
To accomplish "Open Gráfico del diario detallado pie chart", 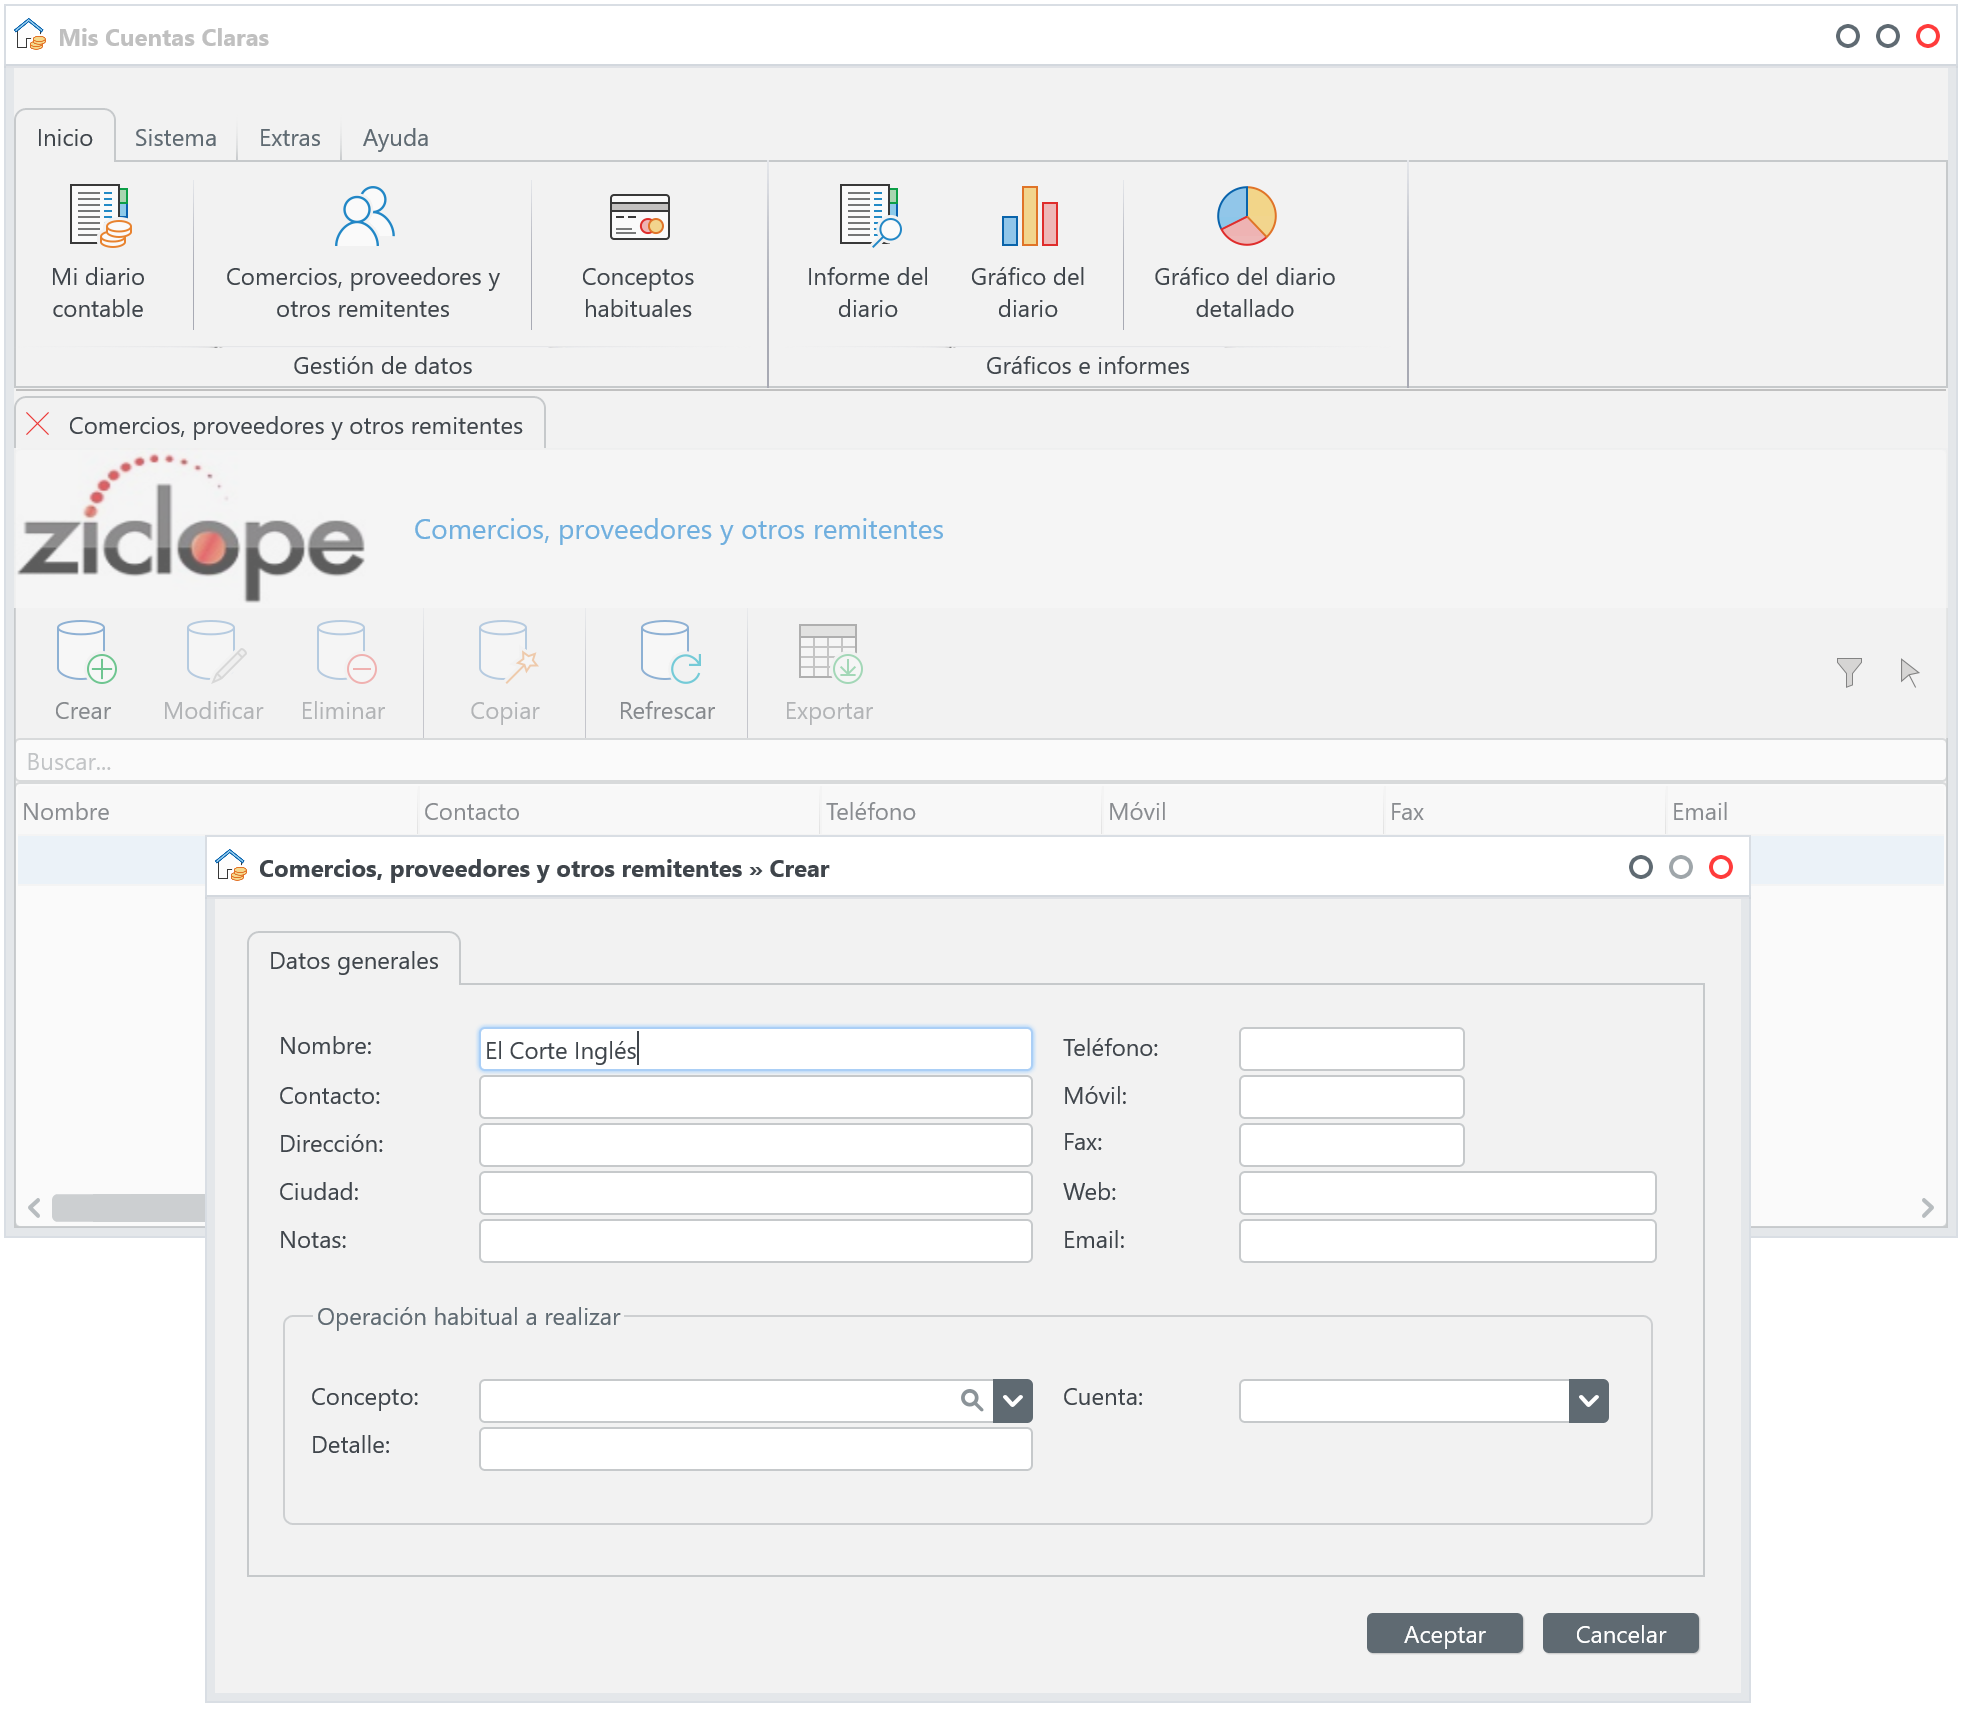I will (x=1245, y=215).
